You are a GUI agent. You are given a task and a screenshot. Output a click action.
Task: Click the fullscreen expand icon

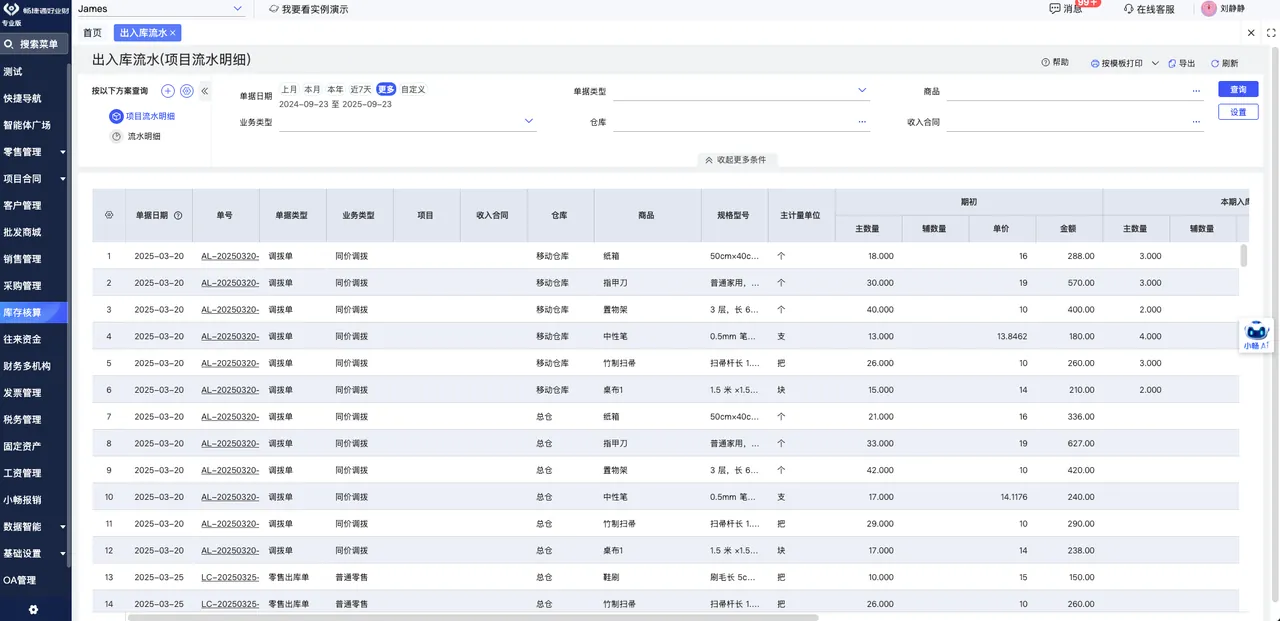click(x=1271, y=33)
